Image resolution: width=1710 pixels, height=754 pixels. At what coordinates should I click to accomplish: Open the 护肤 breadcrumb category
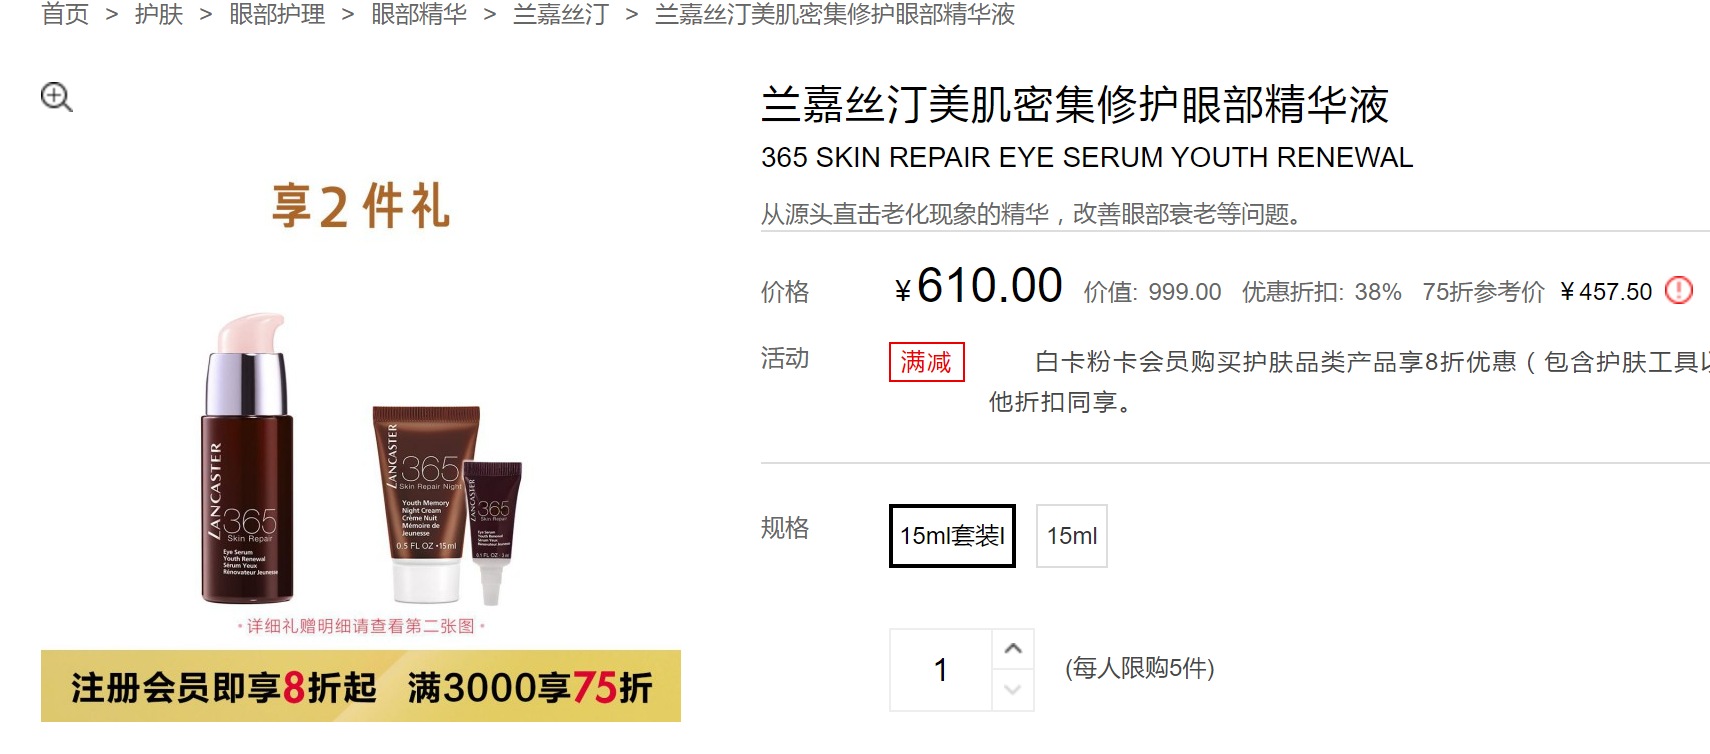pyautogui.click(x=159, y=14)
